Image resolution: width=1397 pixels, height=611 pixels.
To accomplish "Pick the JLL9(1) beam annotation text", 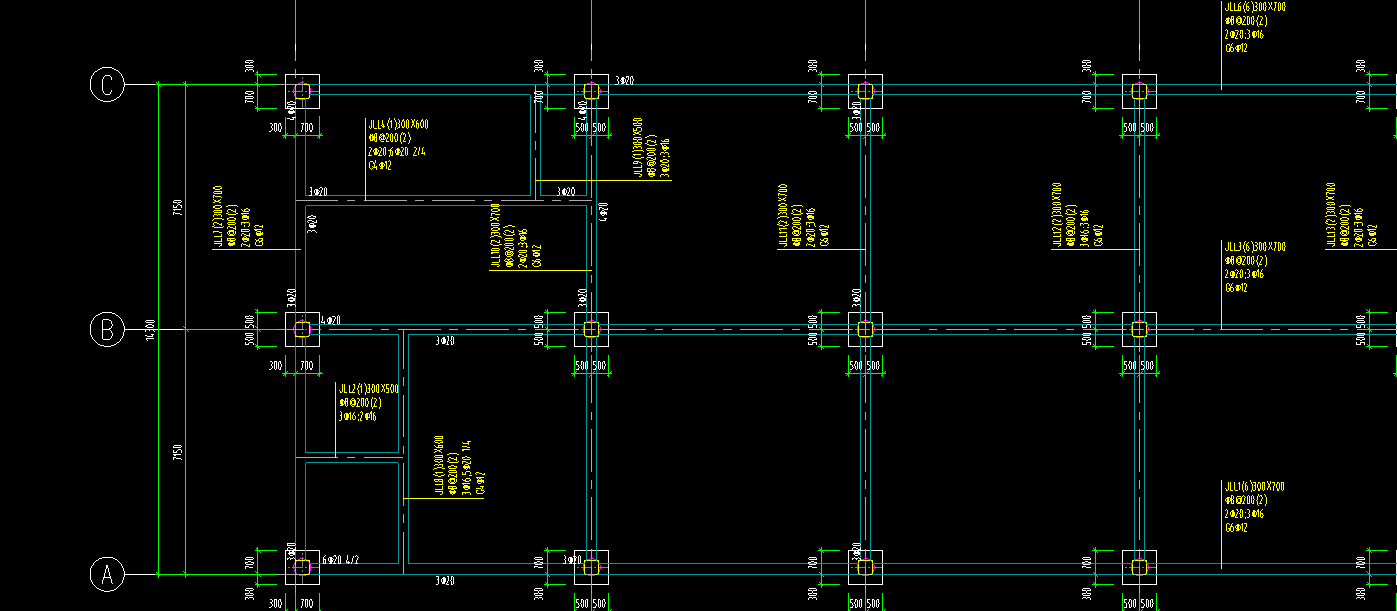I will tap(652, 148).
